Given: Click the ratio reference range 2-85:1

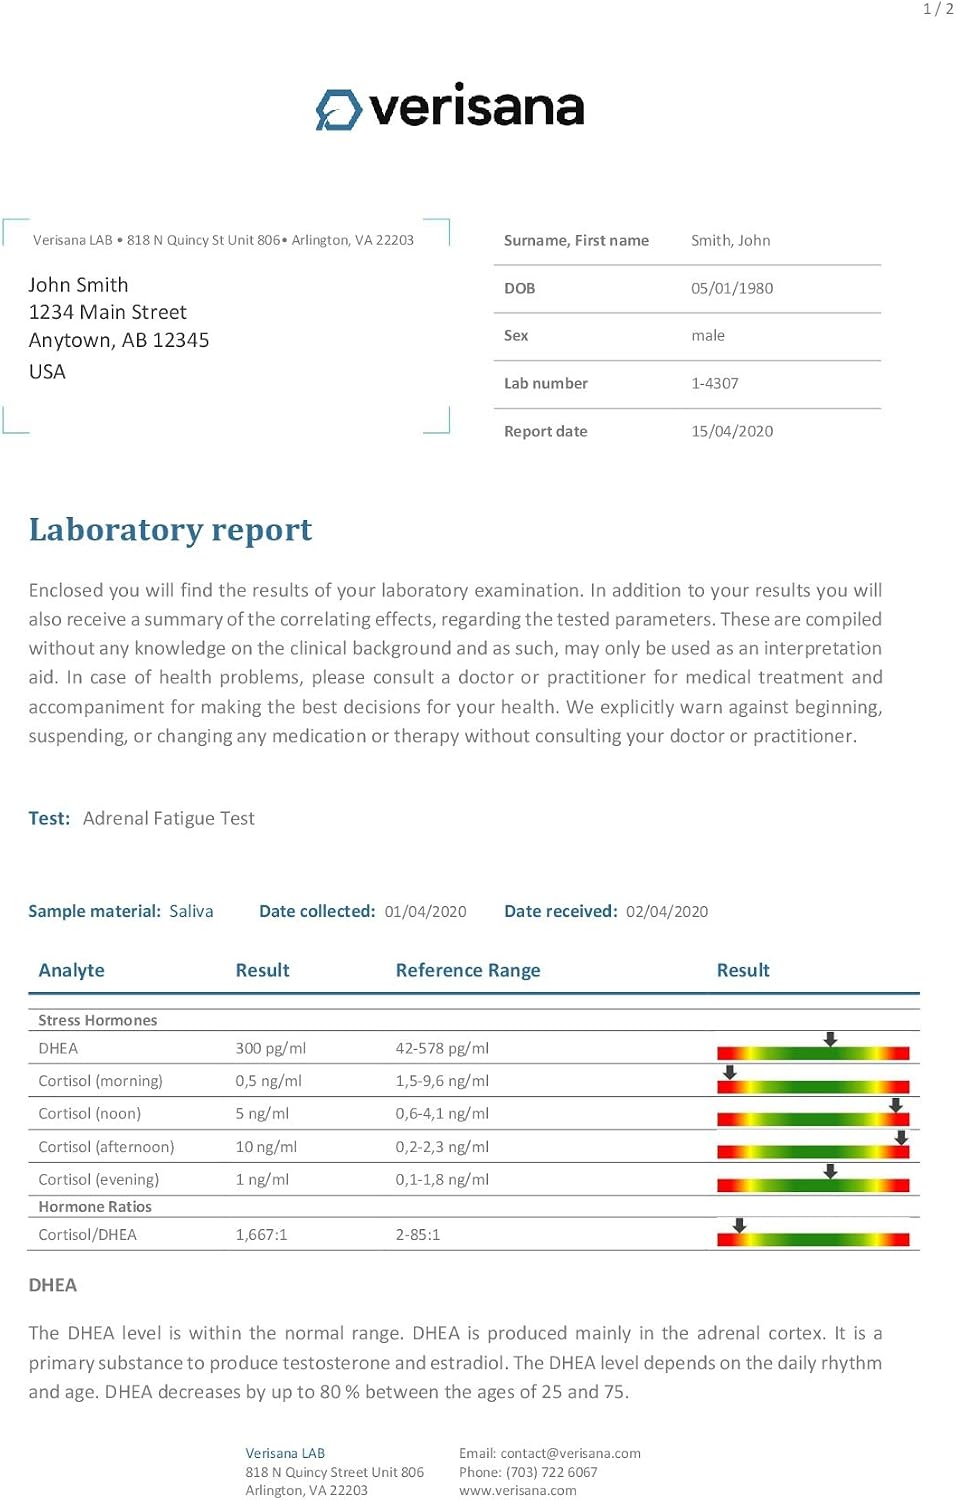Looking at the screenshot, I should coord(418,1234).
